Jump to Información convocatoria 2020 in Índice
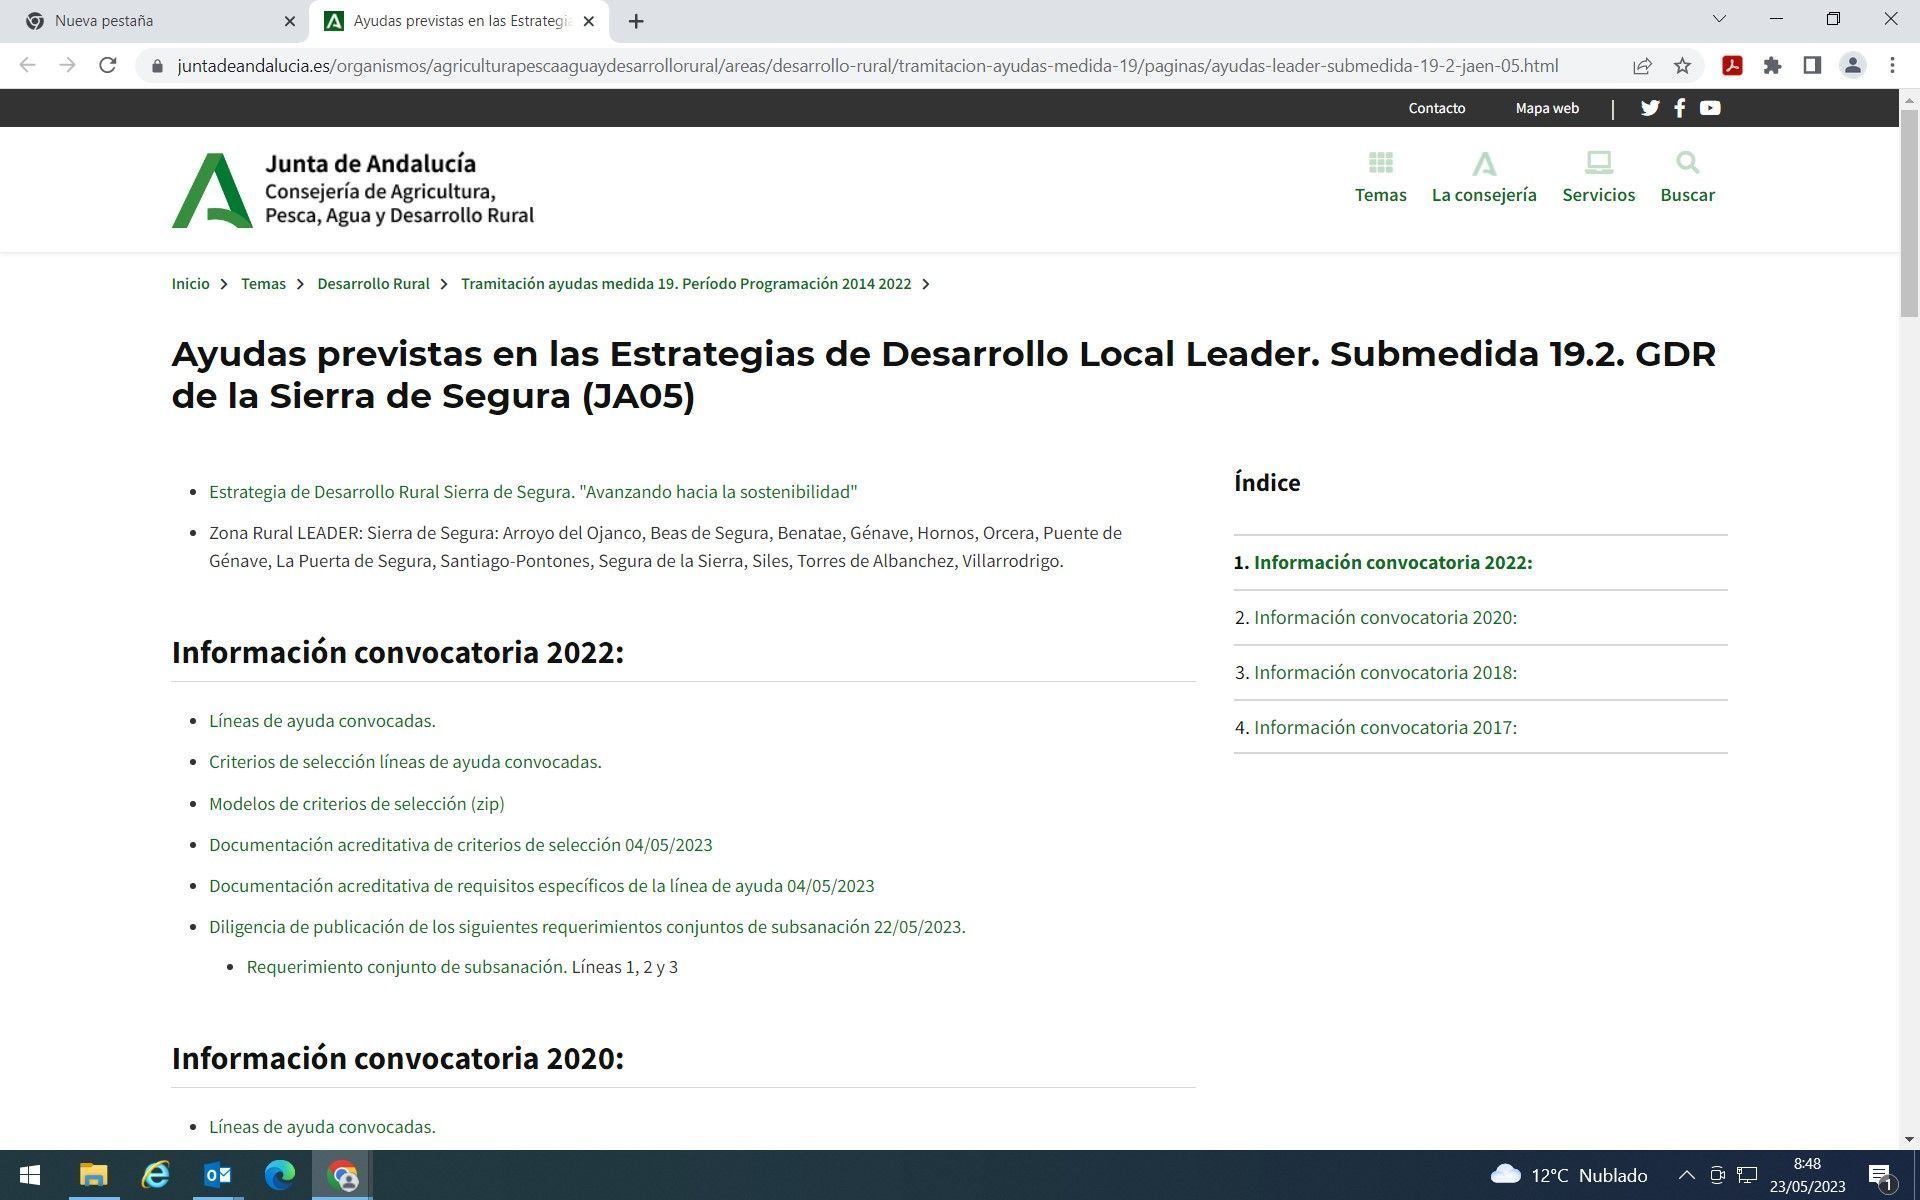Screen dimensions: 1920x1200 [1385, 617]
